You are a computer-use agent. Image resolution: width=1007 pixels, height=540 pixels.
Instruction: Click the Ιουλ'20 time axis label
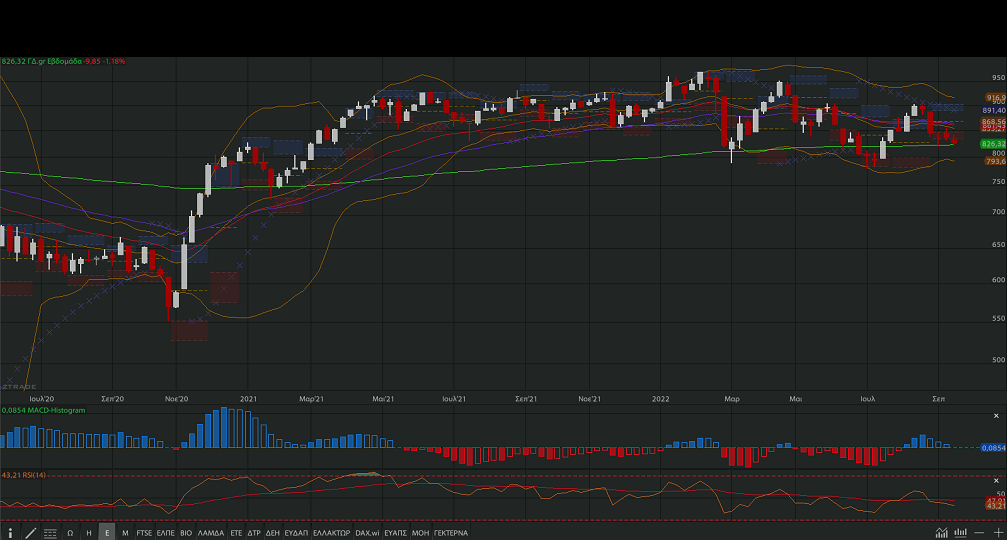(42, 399)
